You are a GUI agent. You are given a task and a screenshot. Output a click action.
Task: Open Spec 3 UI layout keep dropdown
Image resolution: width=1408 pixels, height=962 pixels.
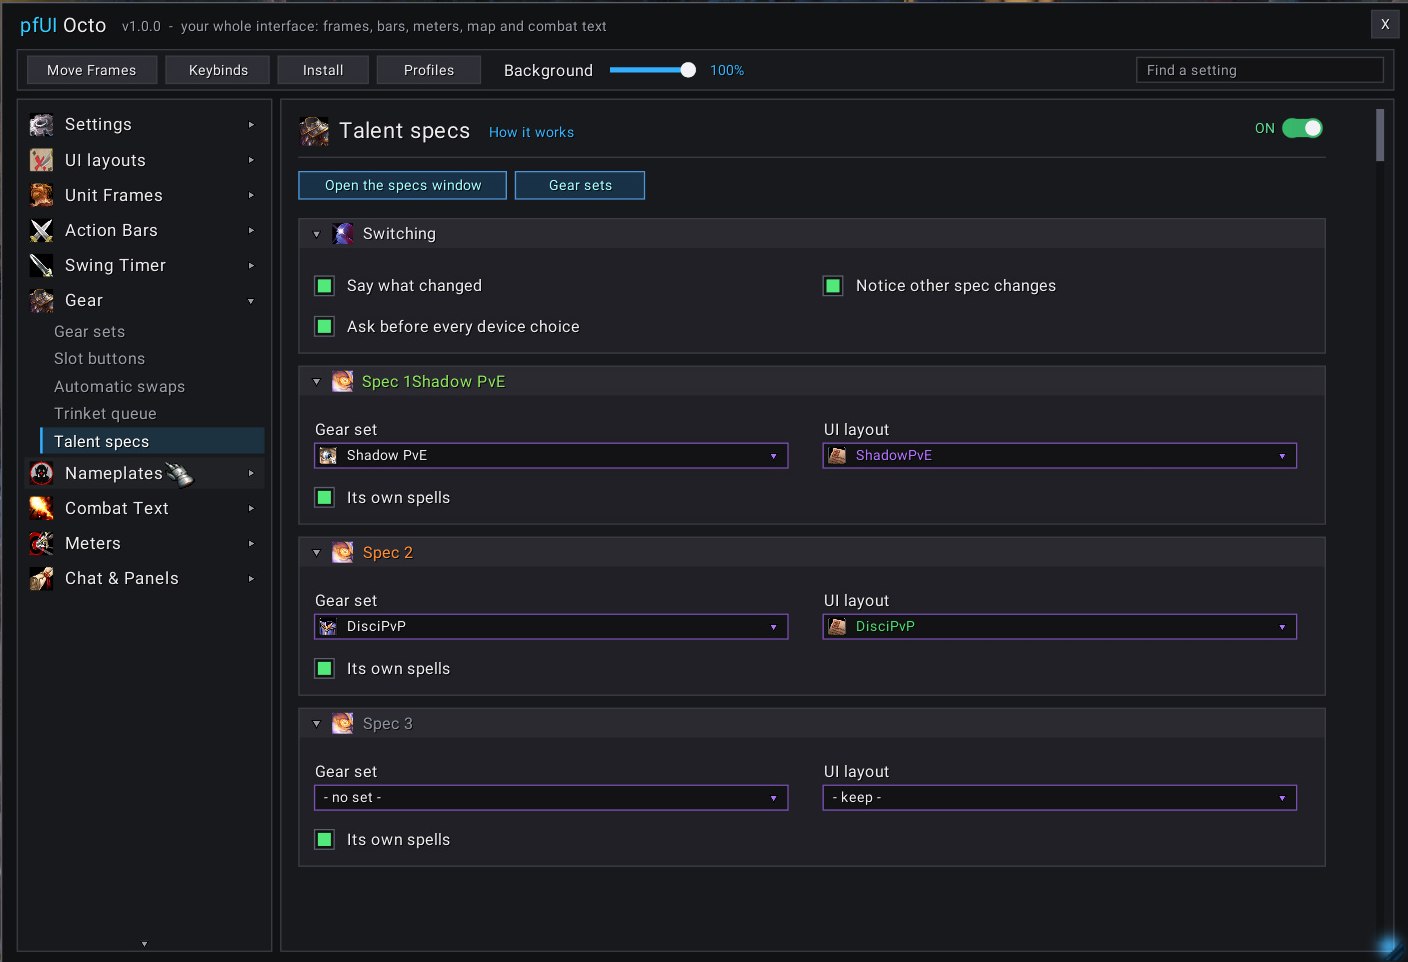click(x=1060, y=798)
